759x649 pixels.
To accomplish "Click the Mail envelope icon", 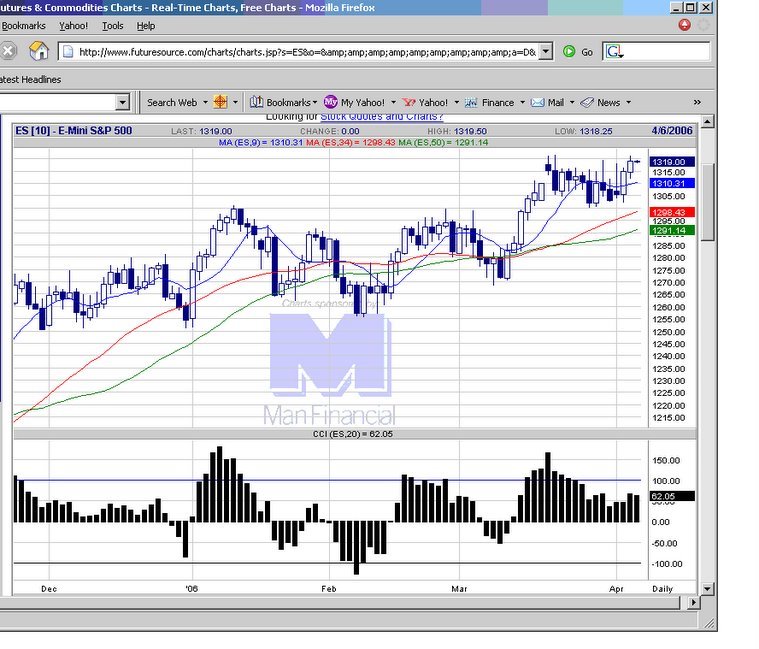I will pyautogui.click(x=537, y=103).
